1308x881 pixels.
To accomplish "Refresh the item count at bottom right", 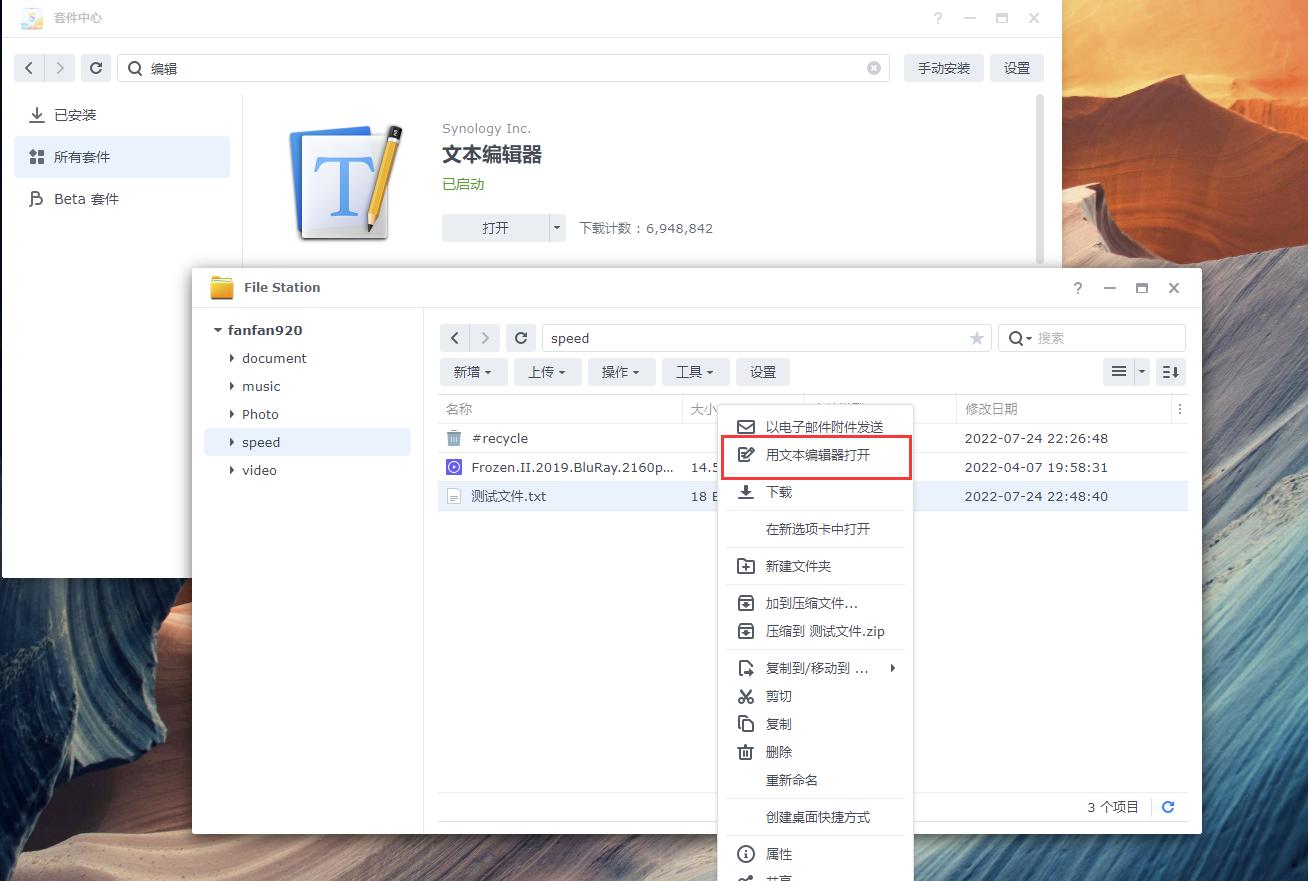I will [x=1167, y=807].
